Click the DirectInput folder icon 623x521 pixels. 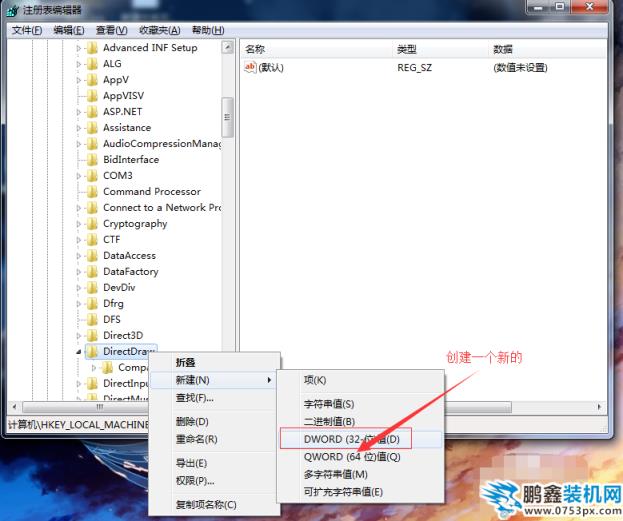pyautogui.click(x=92, y=383)
